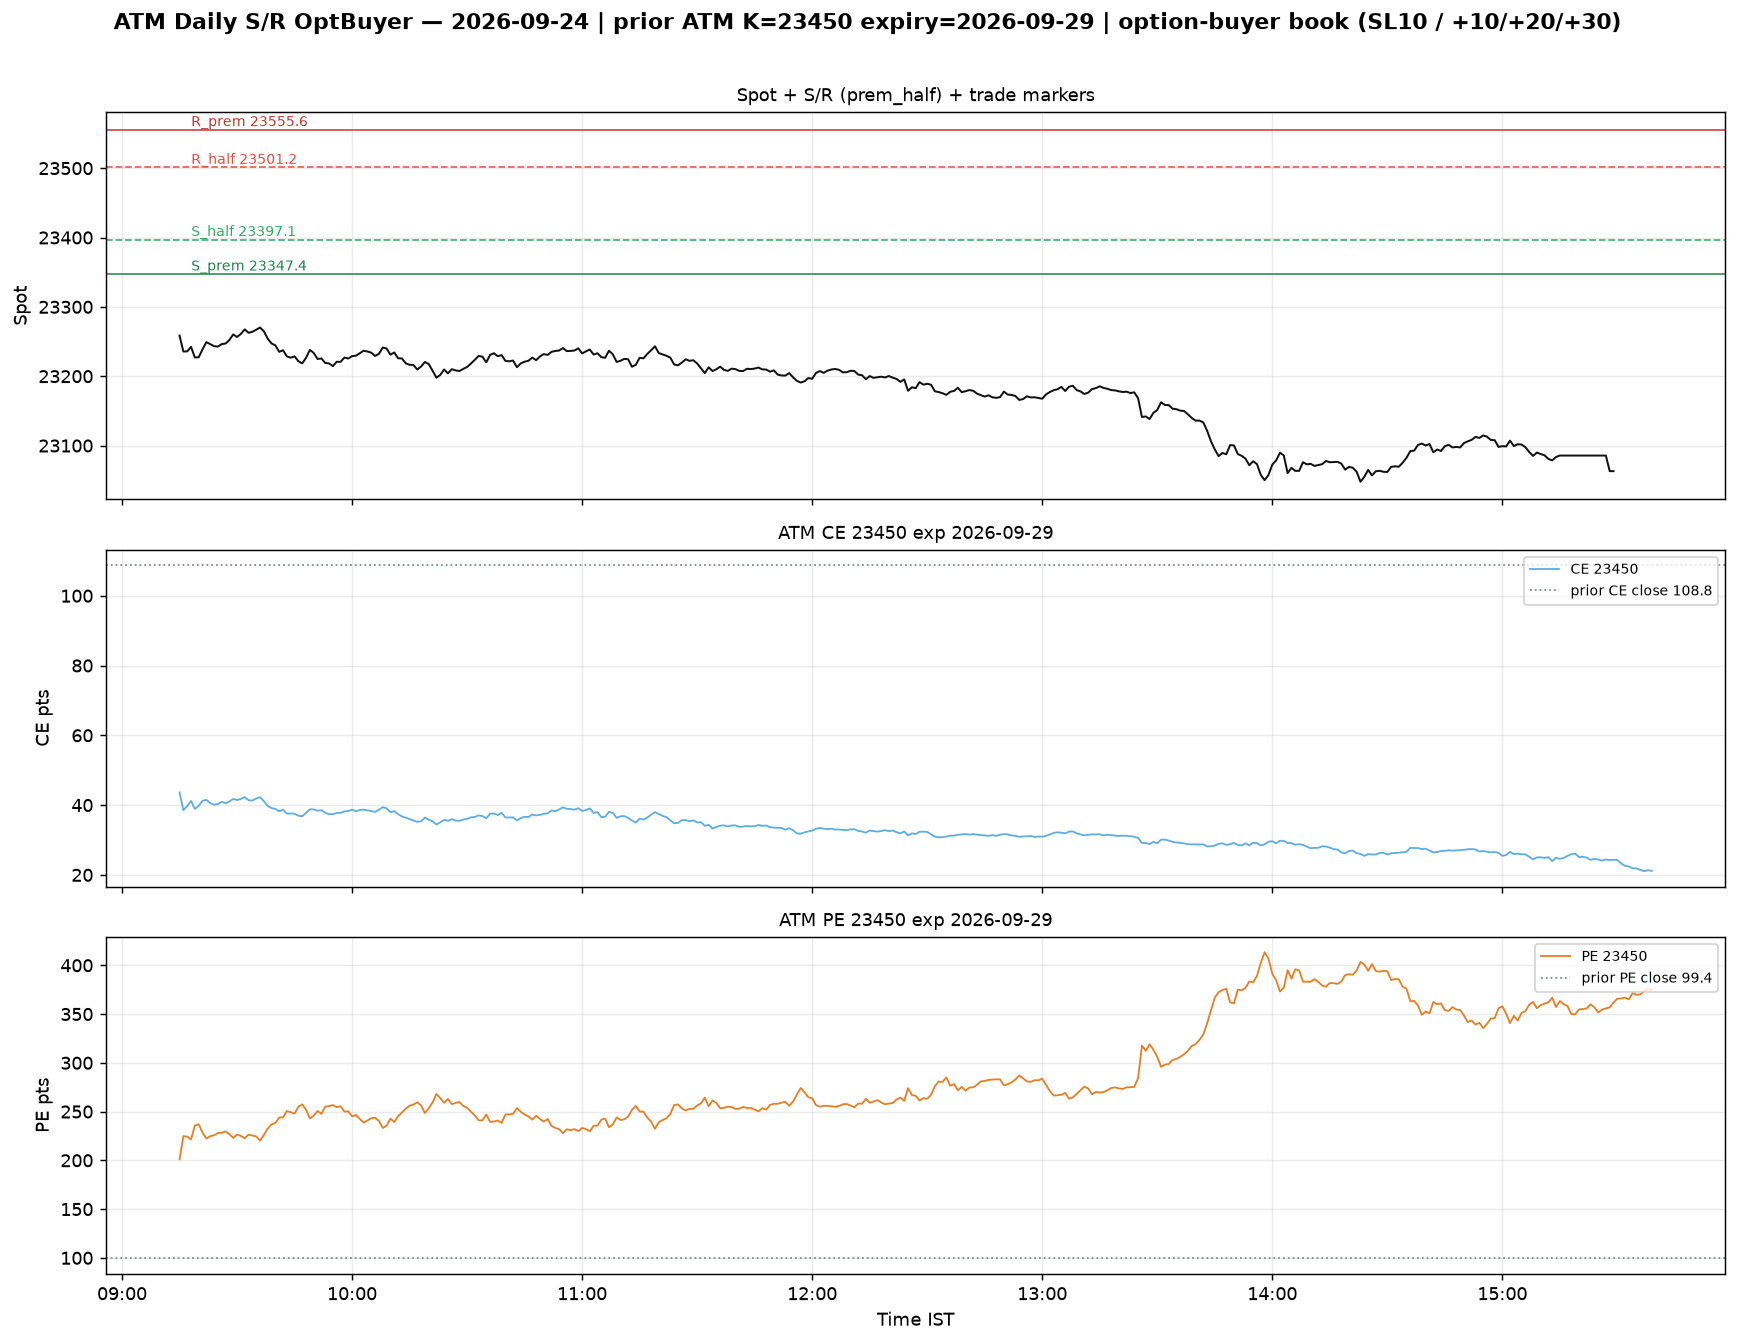The width and height of the screenshot is (1738, 1343).
Task: Click the S_prem 23347.4 support label
Action: [x=249, y=266]
